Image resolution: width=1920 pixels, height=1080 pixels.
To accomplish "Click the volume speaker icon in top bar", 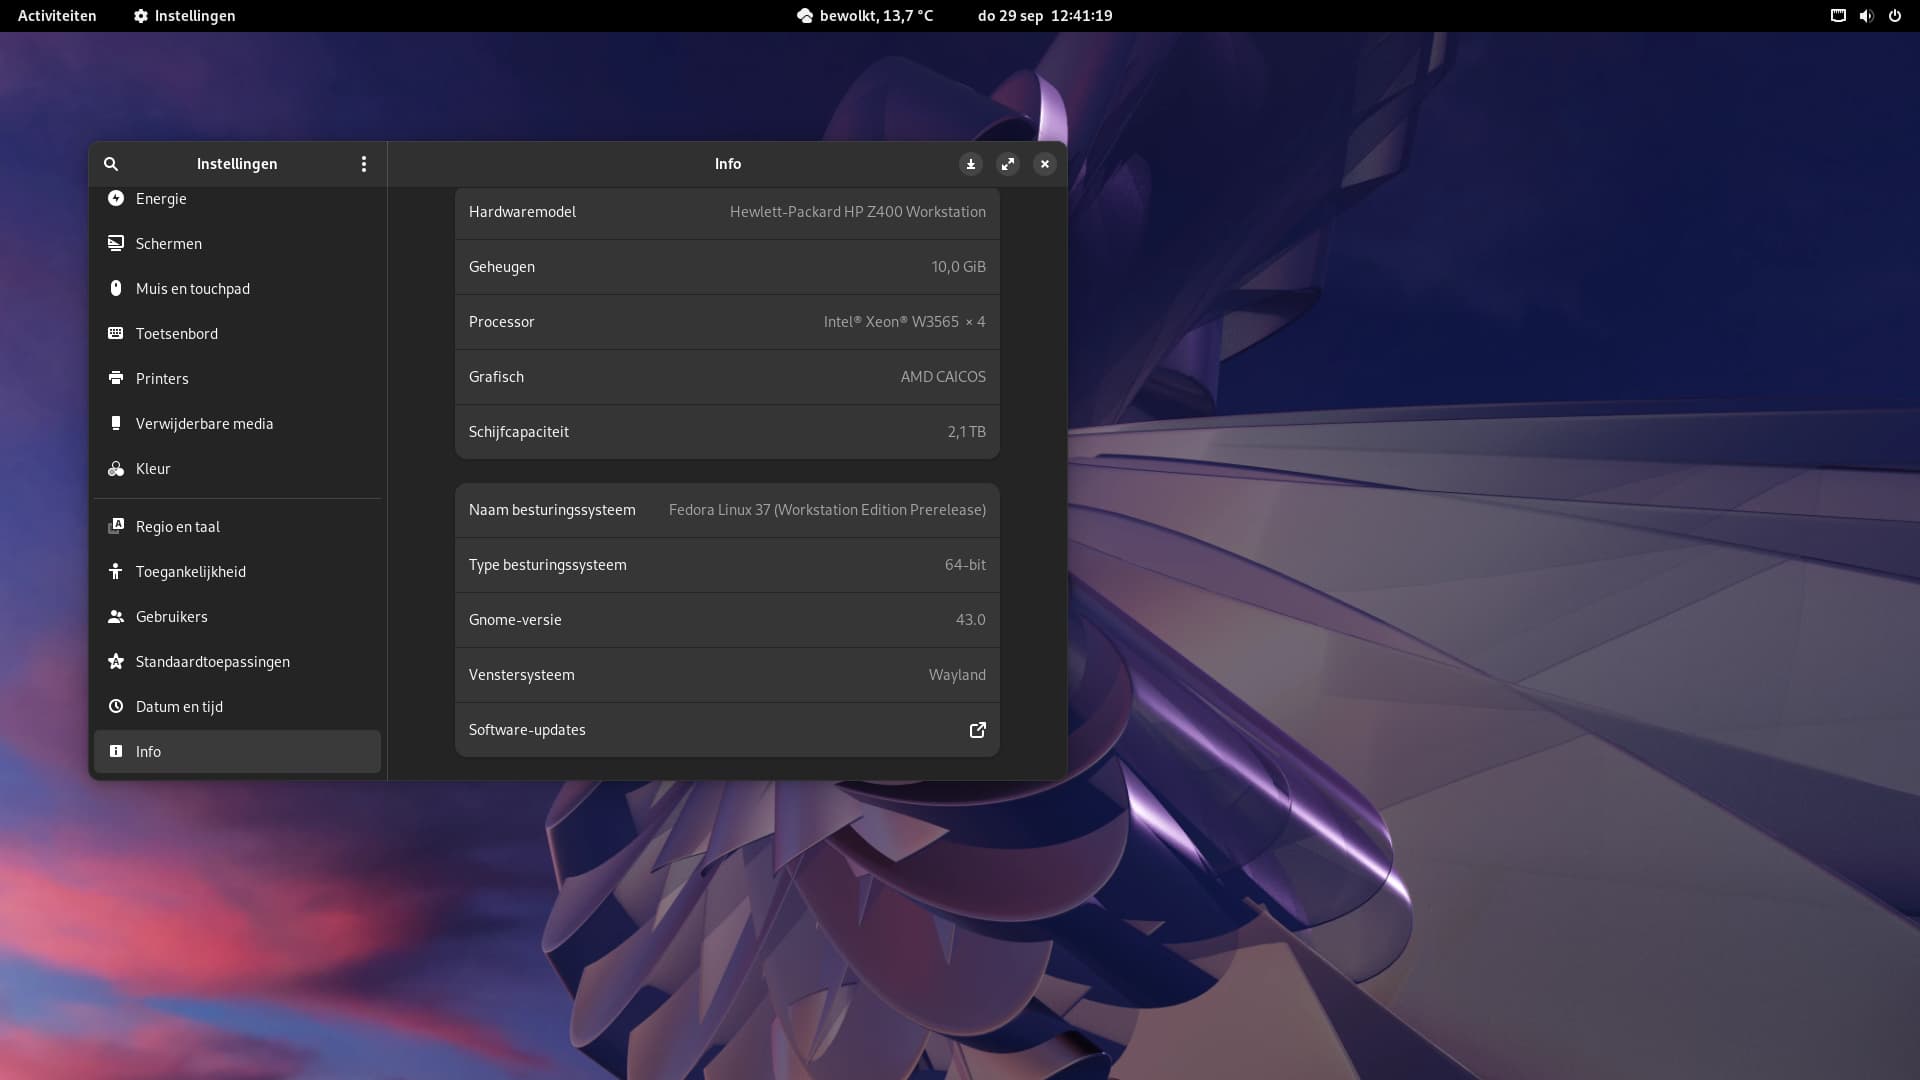I will (x=1866, y=16).
